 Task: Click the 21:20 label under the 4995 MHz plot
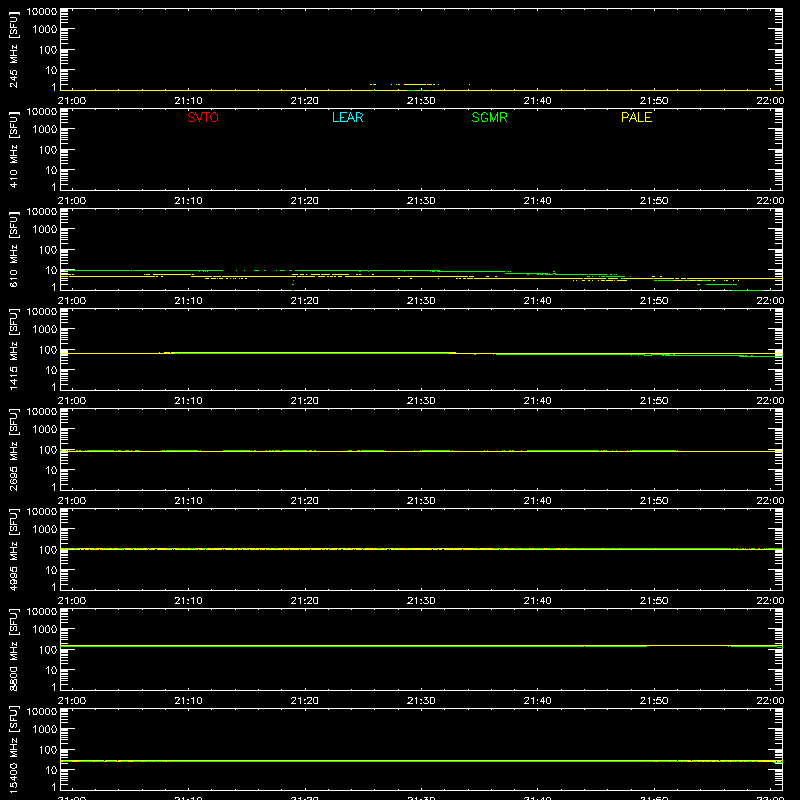click(305, 601)
